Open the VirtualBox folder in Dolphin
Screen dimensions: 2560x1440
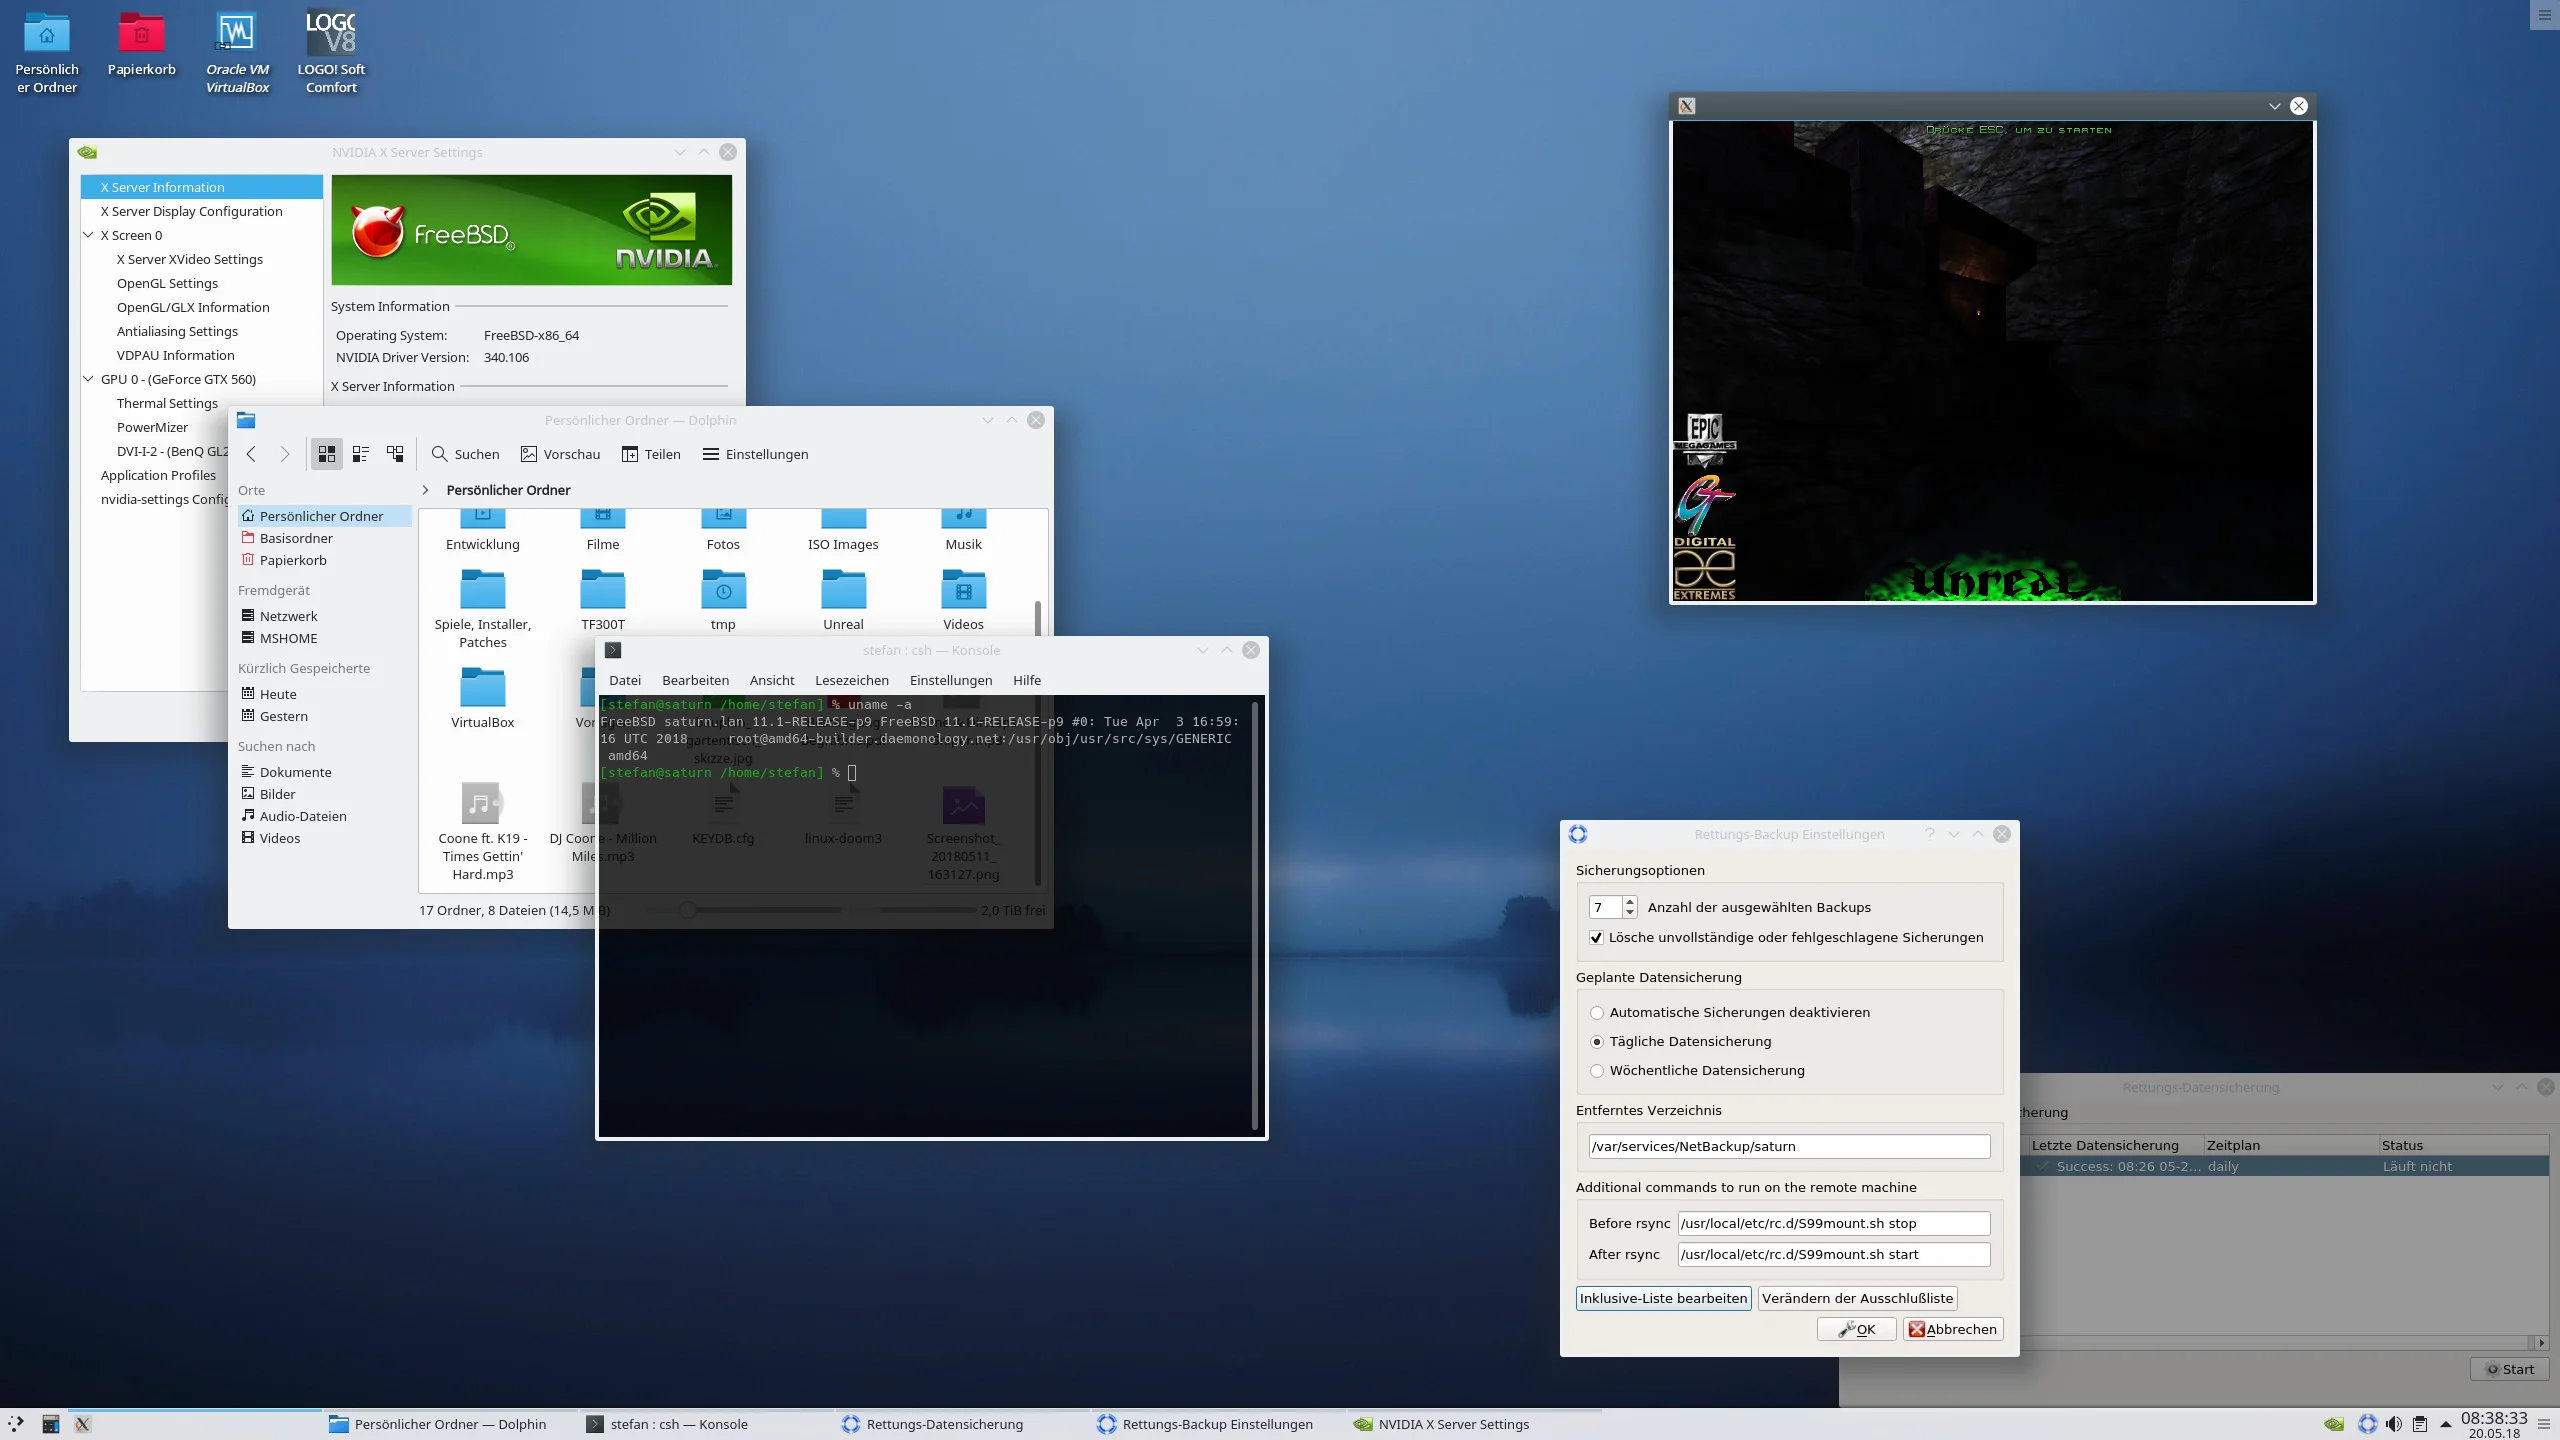pyautogui.click(x=483, y=697)
